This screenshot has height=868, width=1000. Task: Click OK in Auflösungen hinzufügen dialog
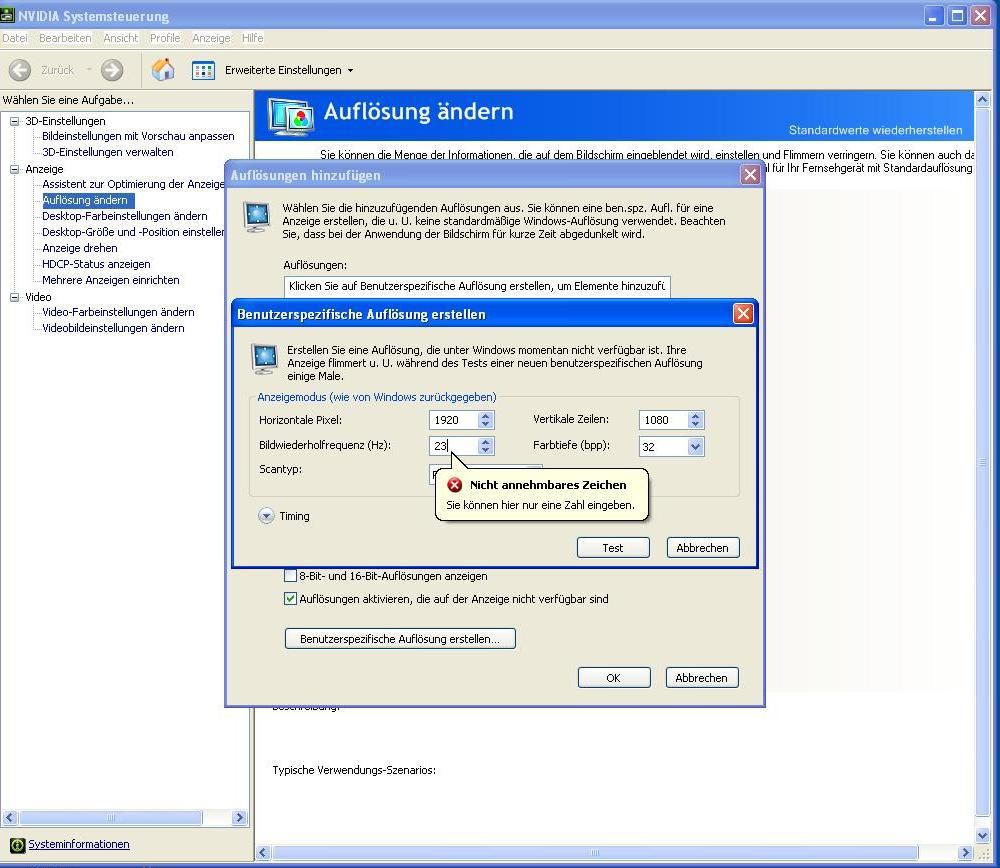coord(614,677)
